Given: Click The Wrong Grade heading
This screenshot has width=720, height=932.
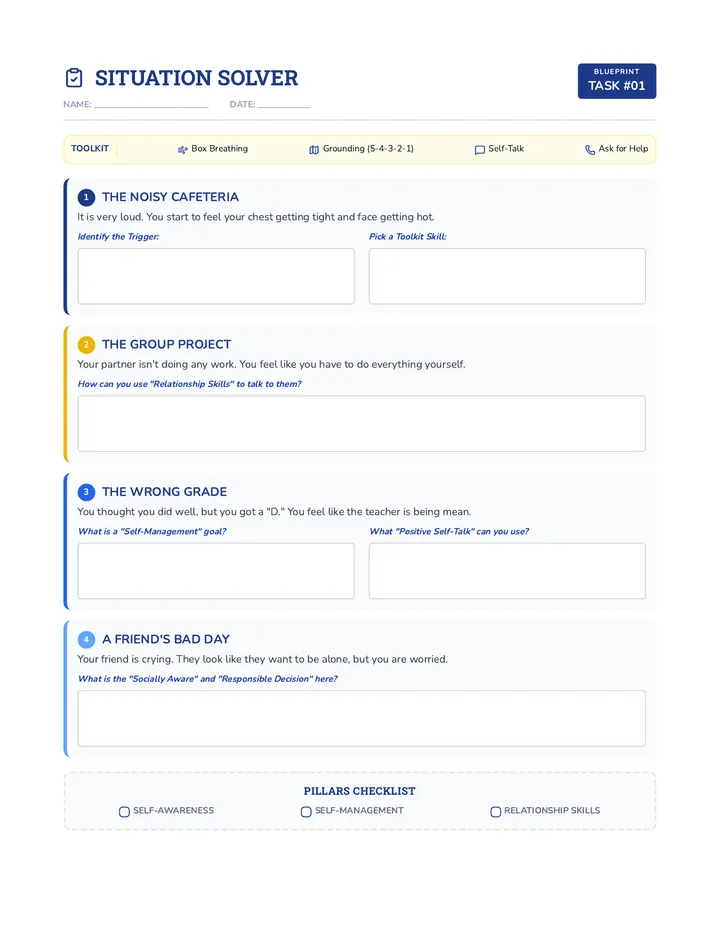Looking at the screenshot, I should pos(164,492).
